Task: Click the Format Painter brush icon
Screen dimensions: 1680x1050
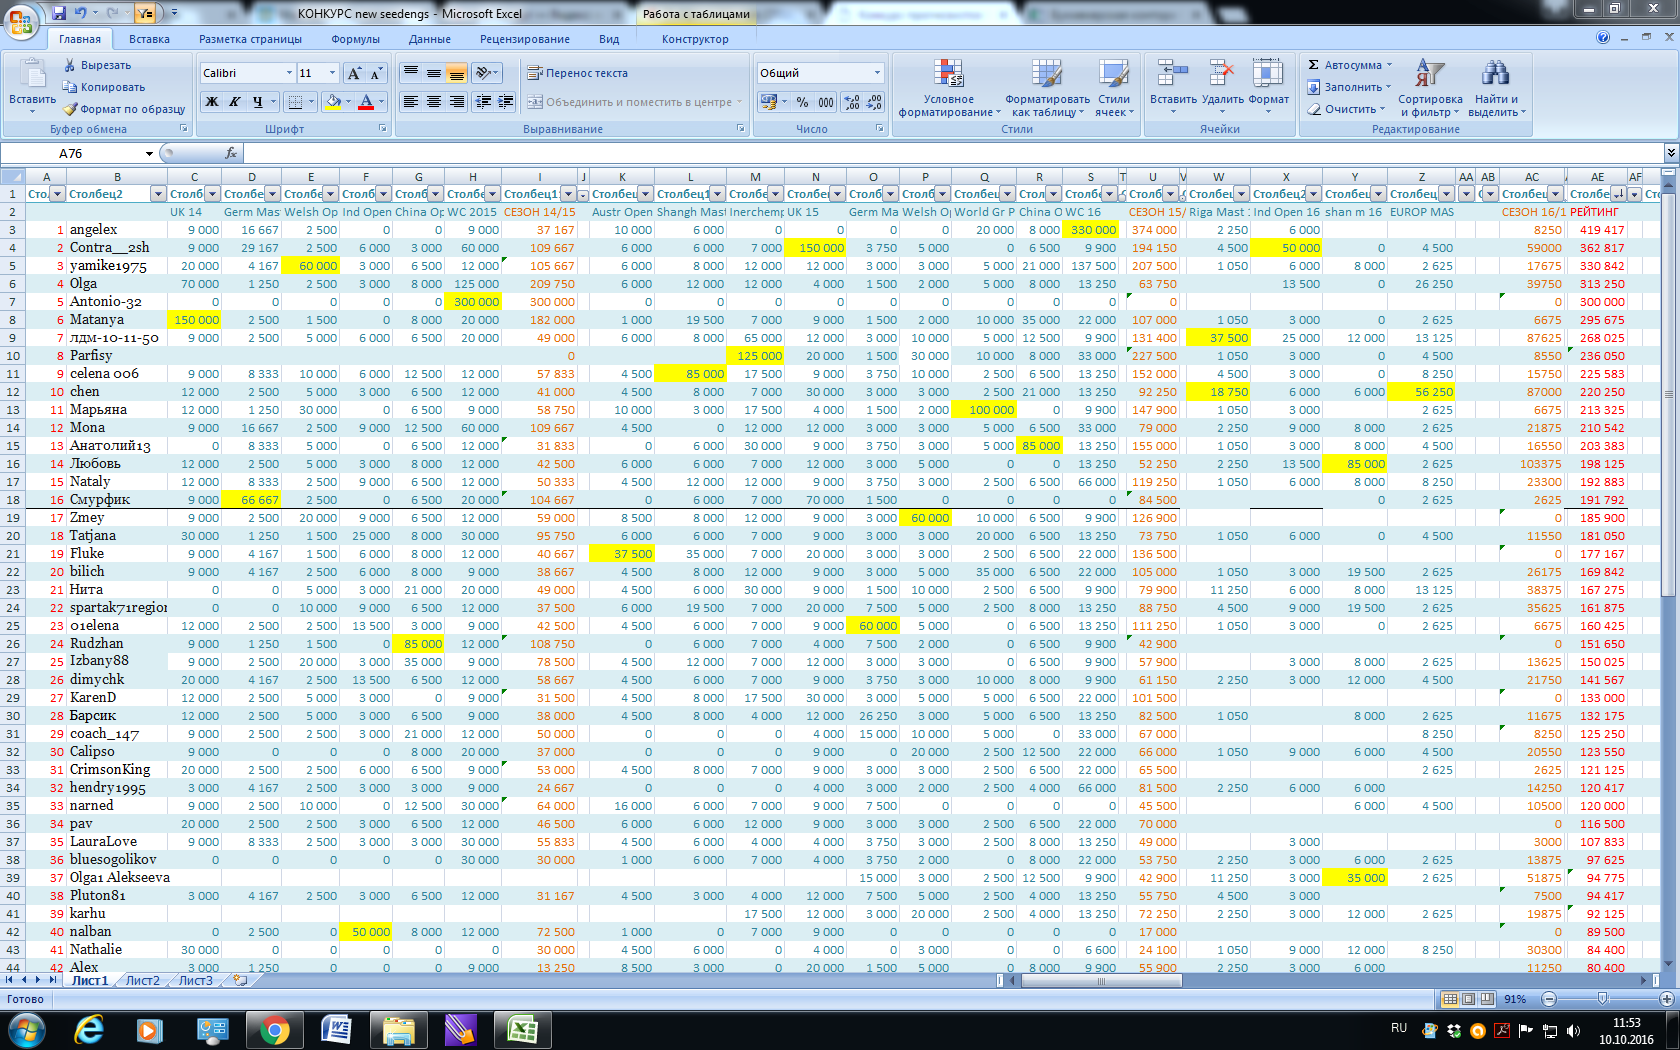Action: tap(70, 109)
